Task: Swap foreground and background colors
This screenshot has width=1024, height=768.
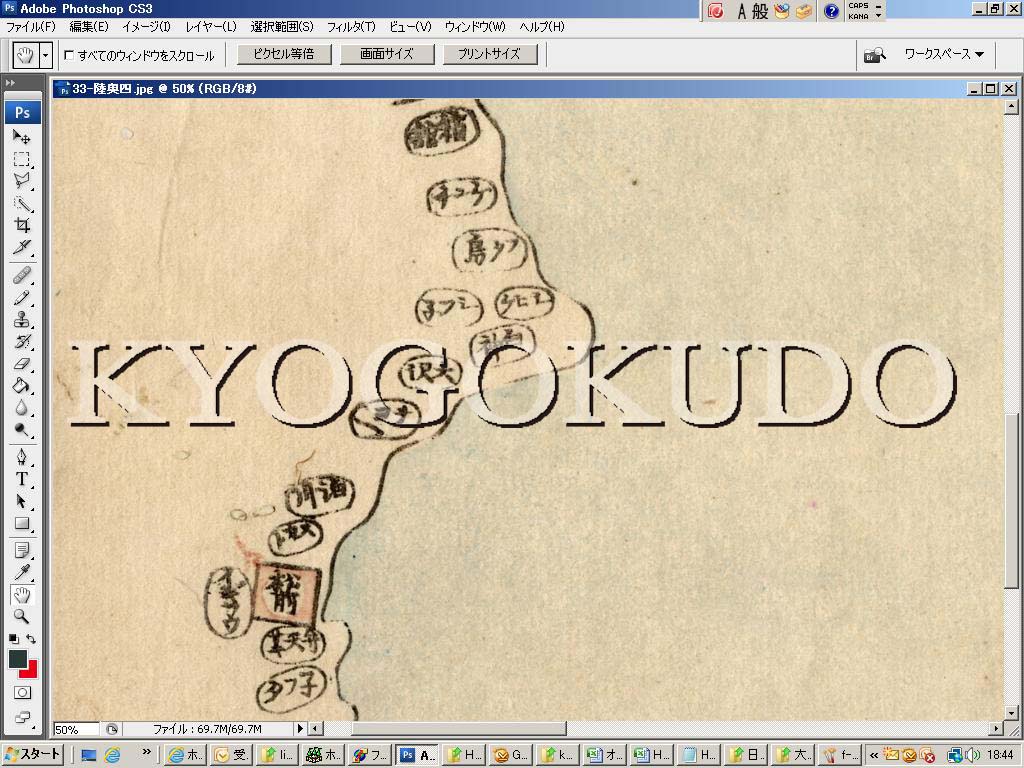Action: [32, 638]
